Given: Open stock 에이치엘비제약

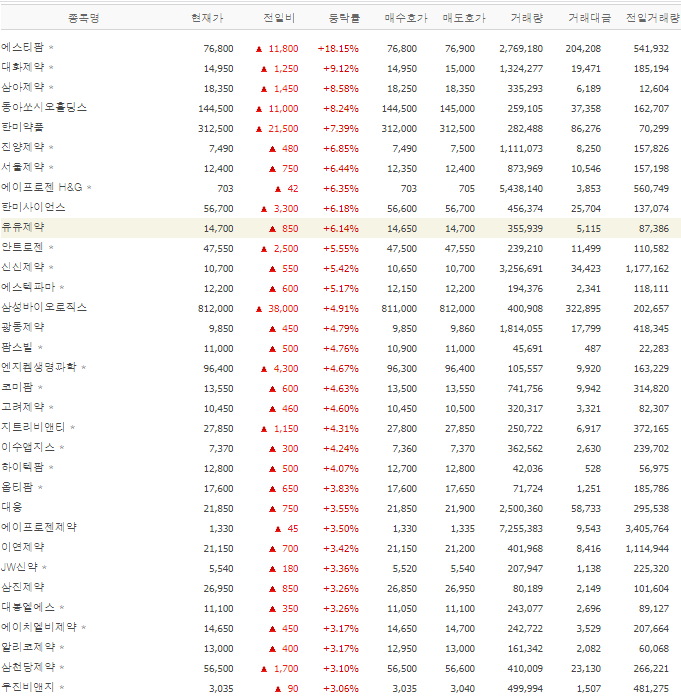Looking at the screenshot, I should (39, 627).
